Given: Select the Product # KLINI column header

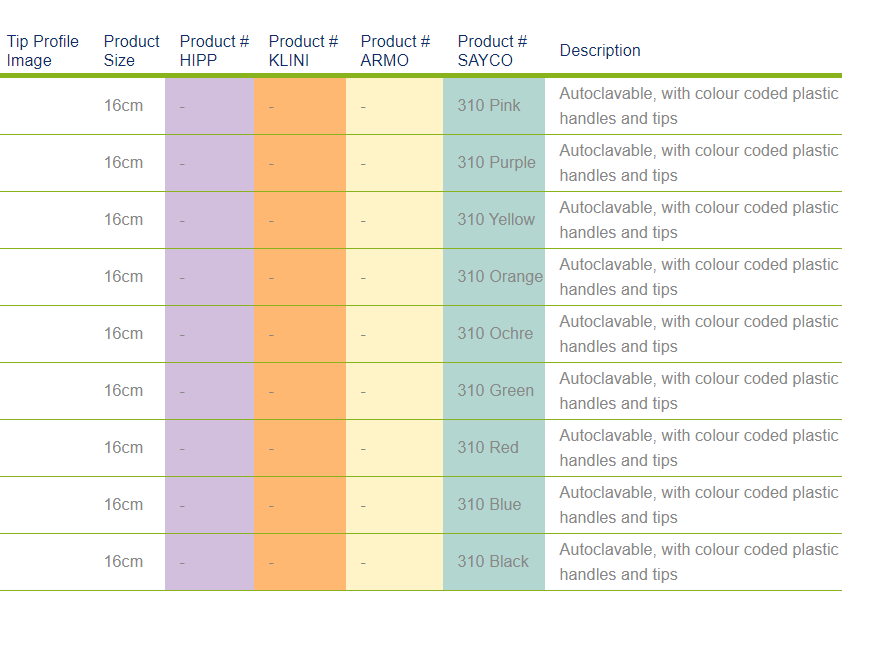Looking at the screenshot, I should point(303,51).
